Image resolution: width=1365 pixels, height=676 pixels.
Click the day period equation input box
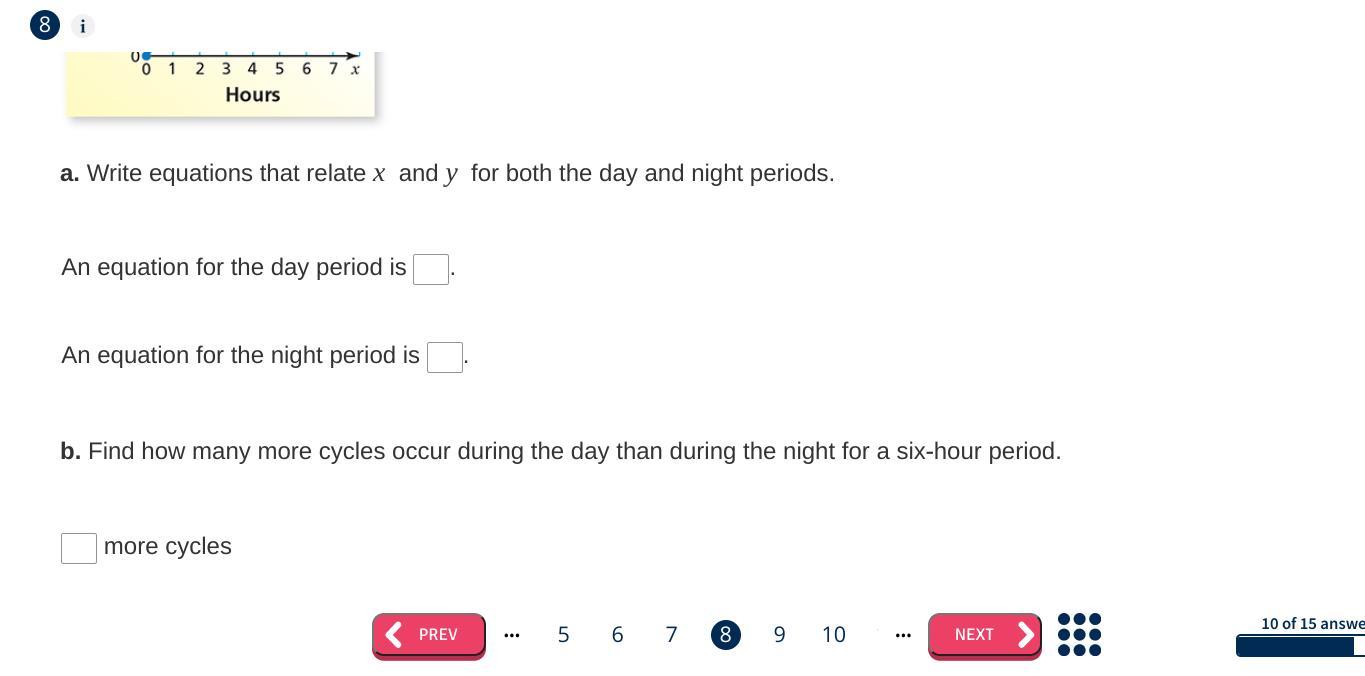pyautogui.click(x=431, y=269)
